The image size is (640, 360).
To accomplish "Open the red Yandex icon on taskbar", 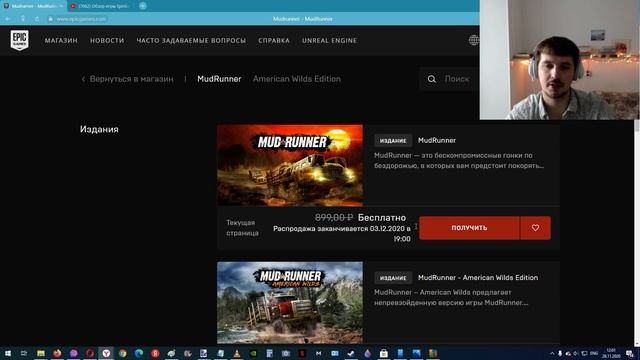I will tap(155, 353).
